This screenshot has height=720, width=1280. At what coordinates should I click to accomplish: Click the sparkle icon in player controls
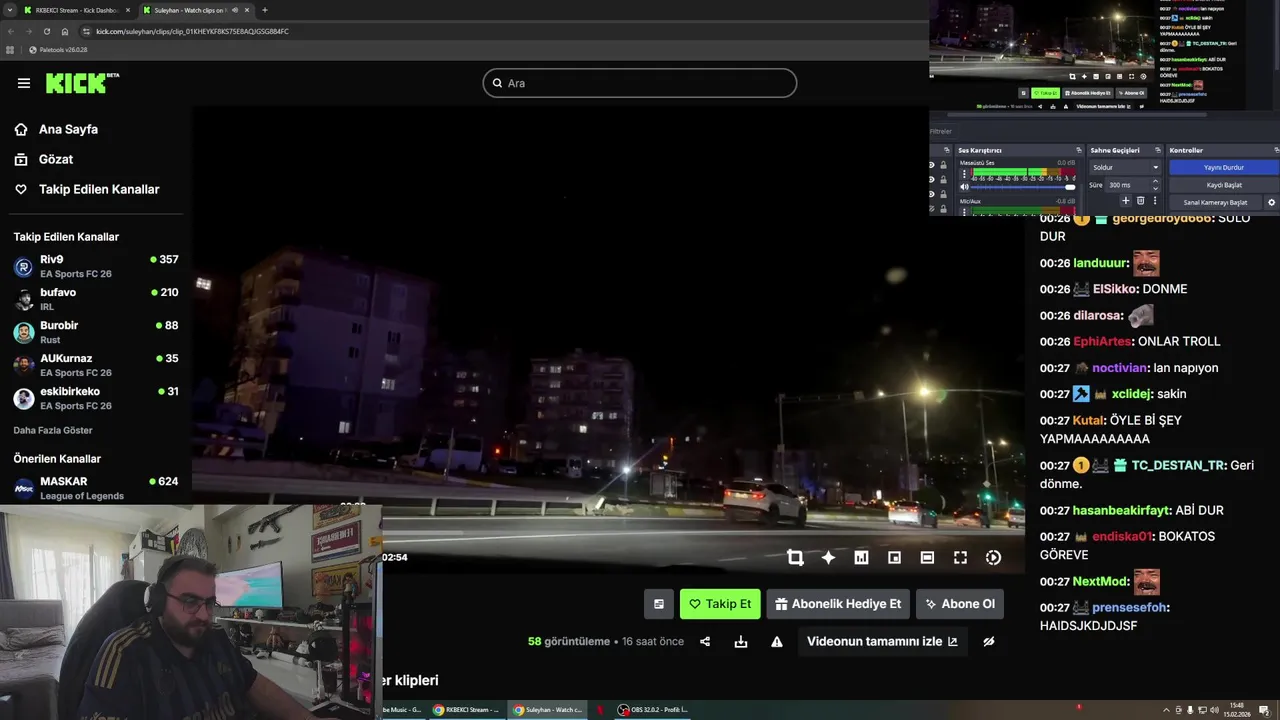pyautogui.click(x=828, y=558)
